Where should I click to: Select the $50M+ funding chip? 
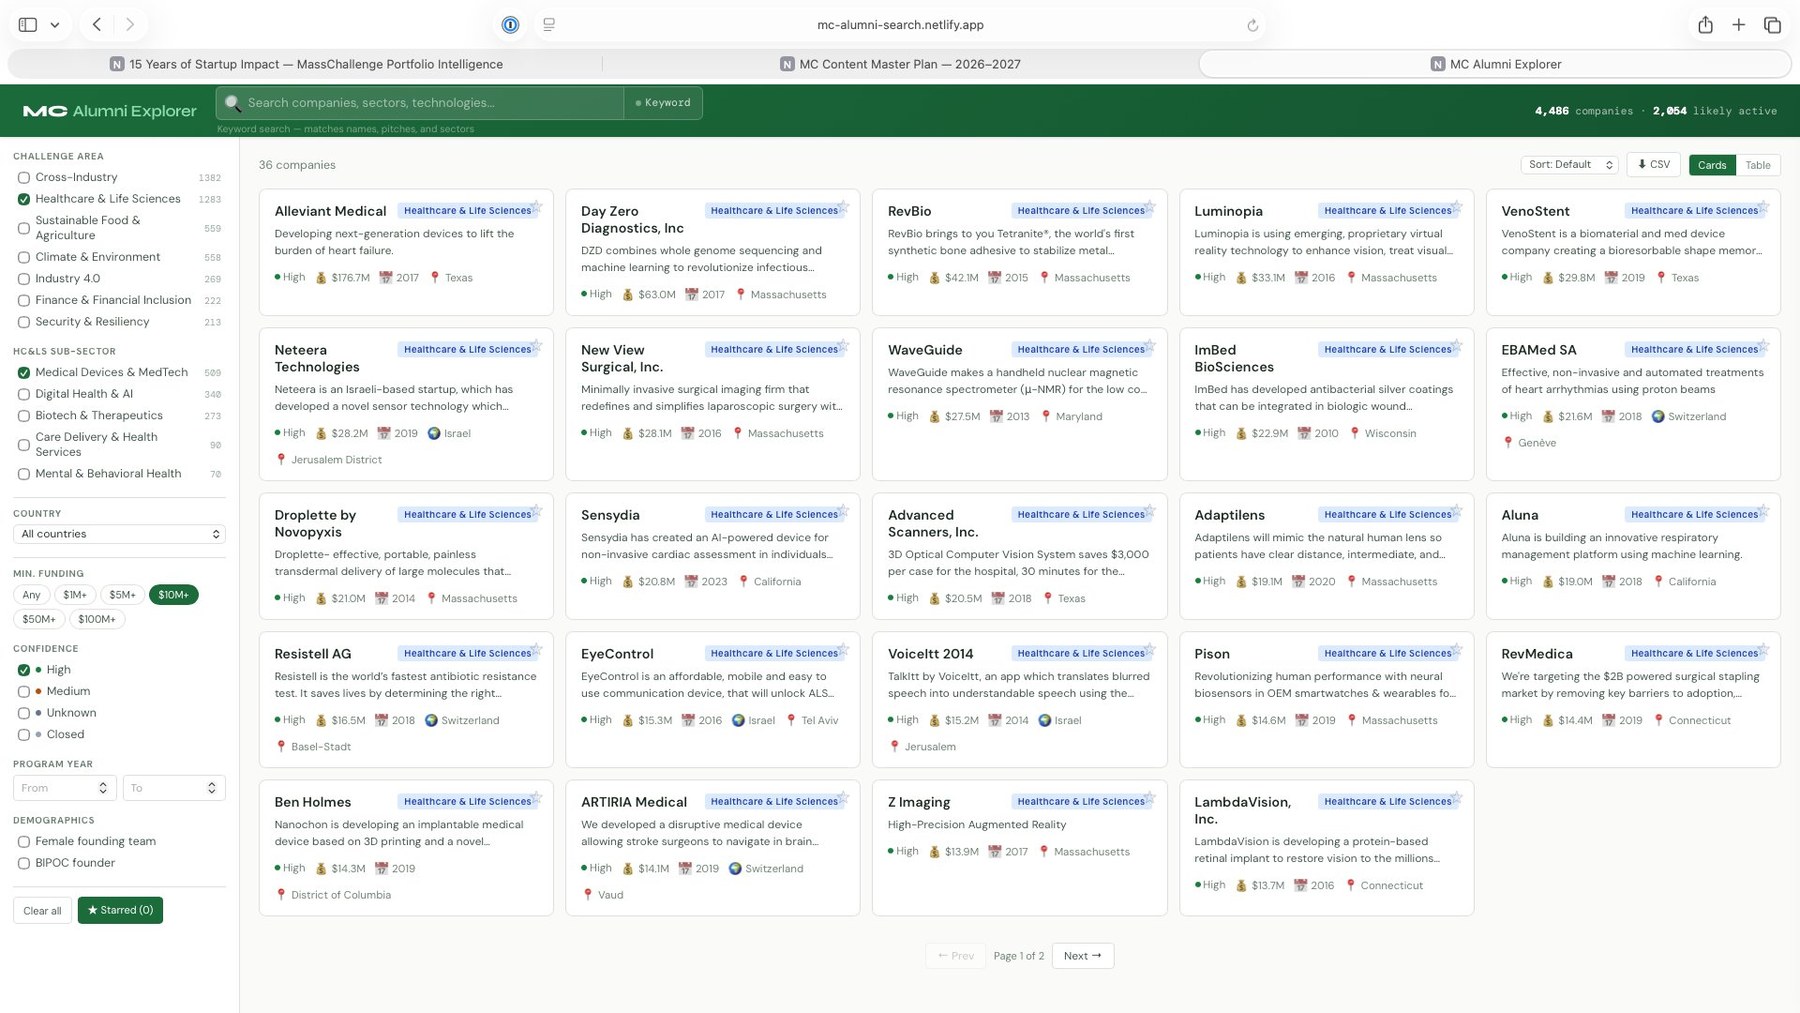39,619
